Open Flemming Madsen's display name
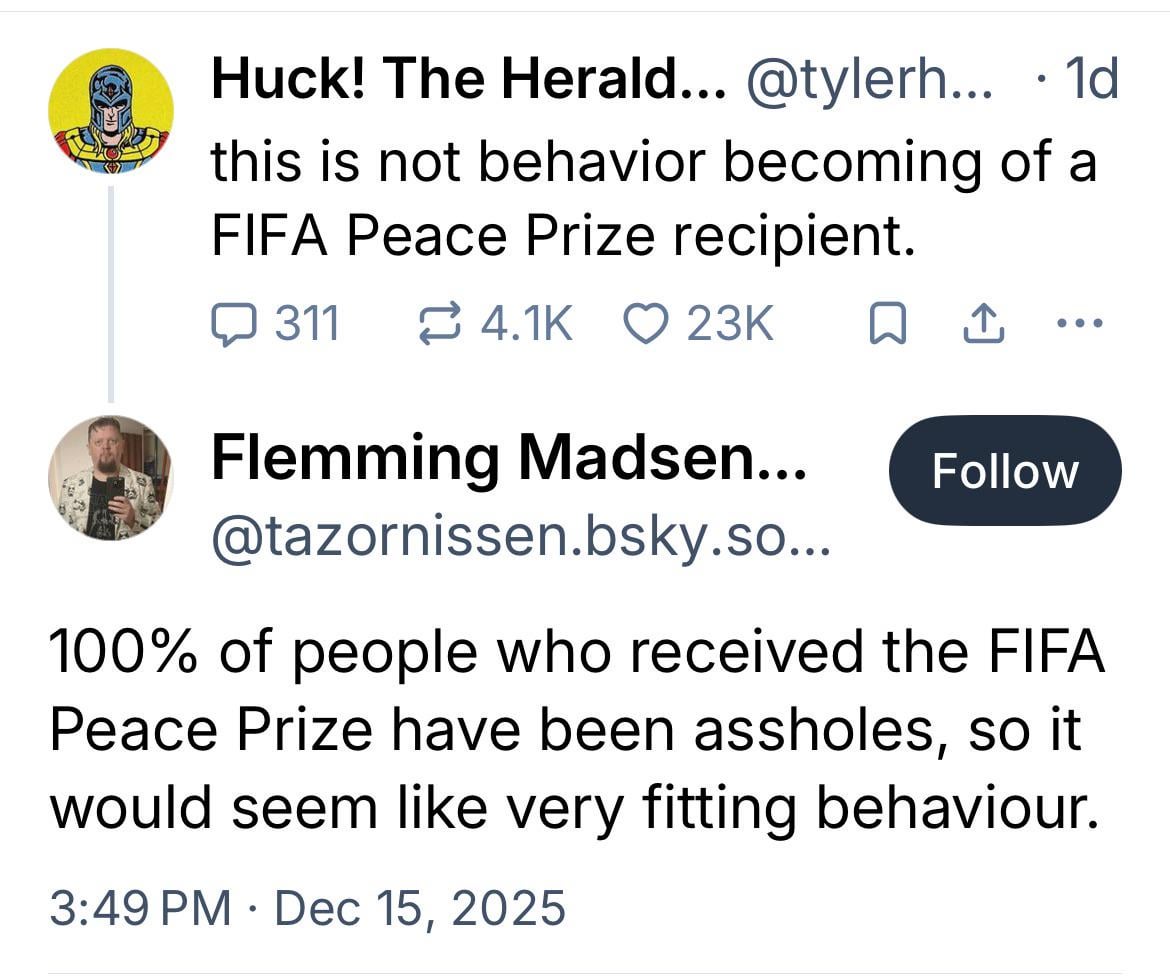 pyautogui.click(x=508, y=459)
